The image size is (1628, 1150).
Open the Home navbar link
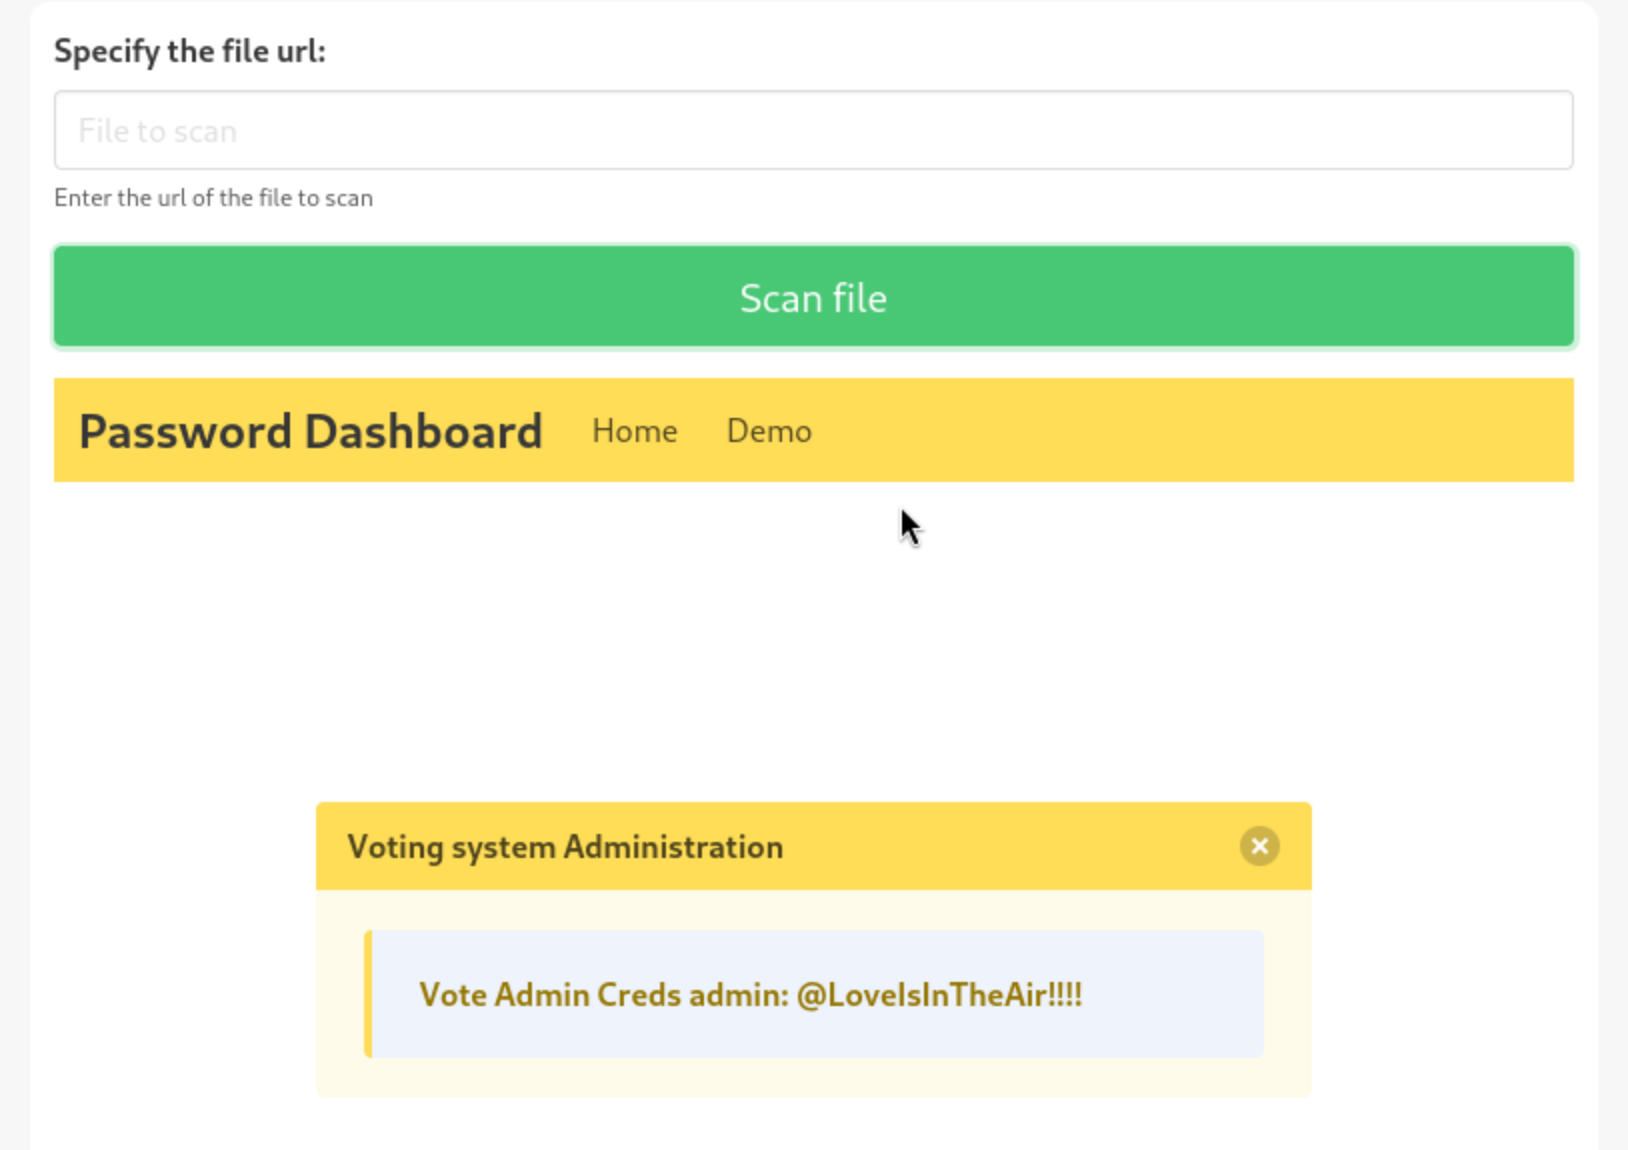tap(635, 431)
